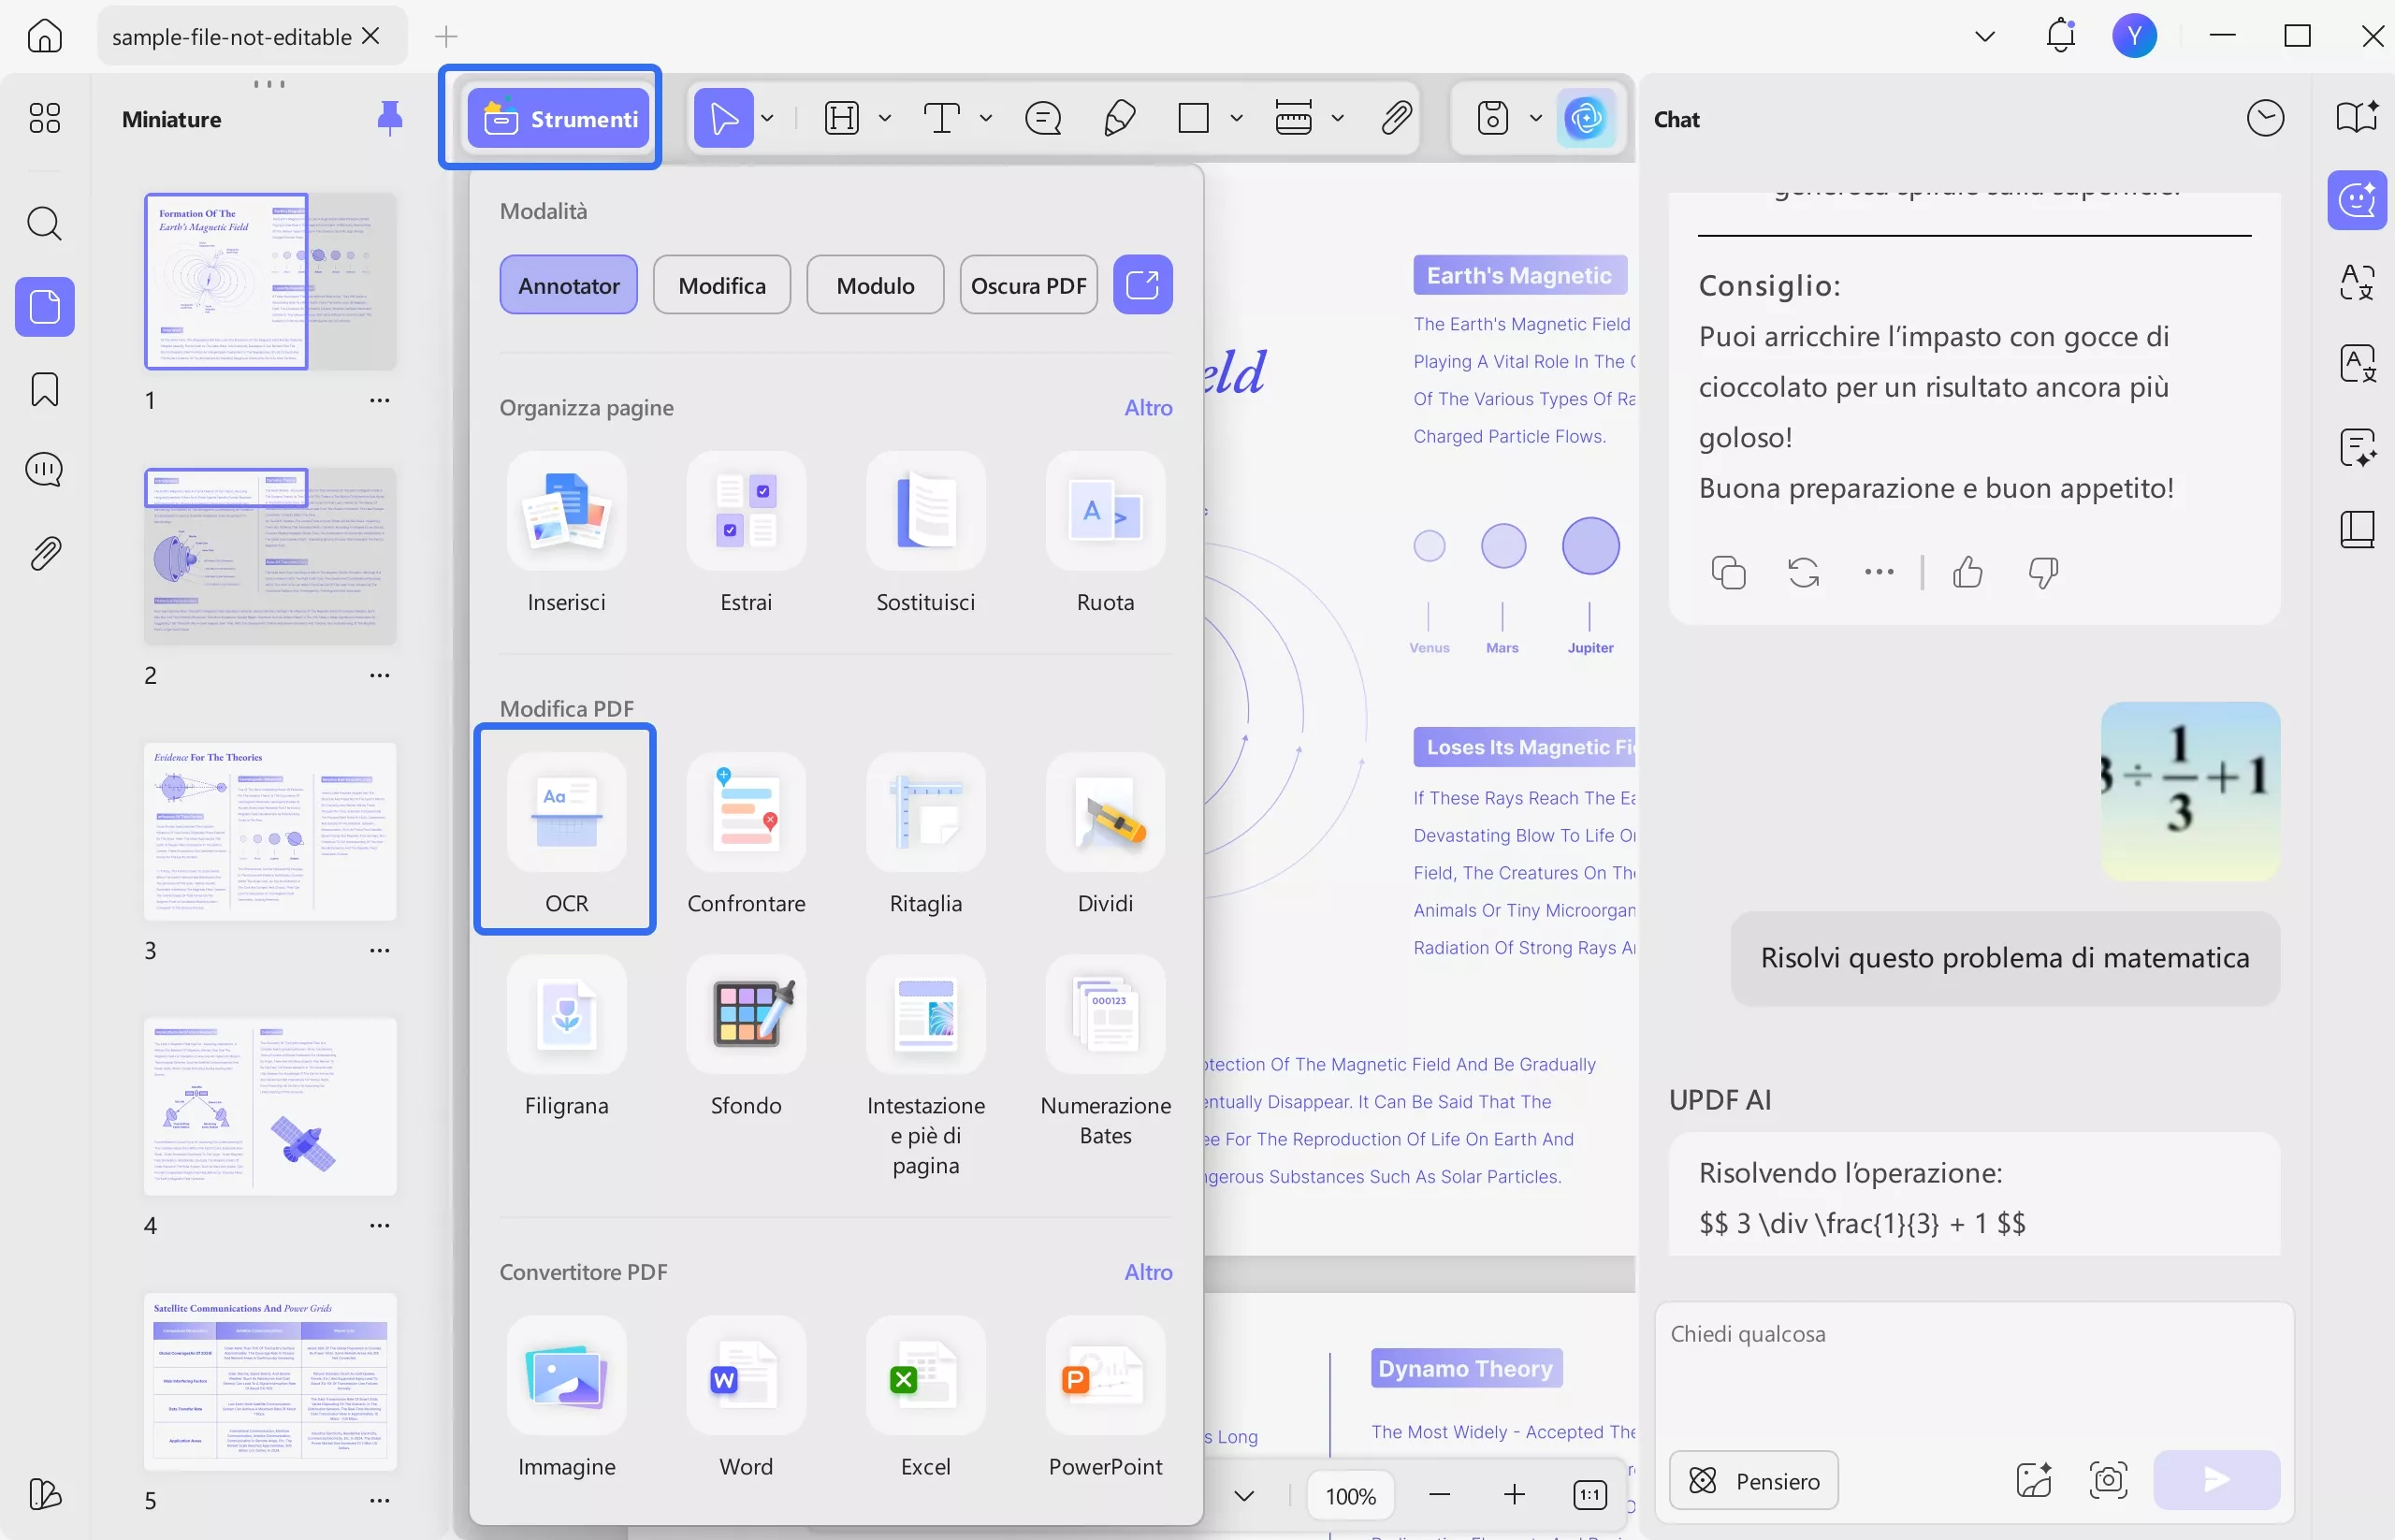Click the Ruota pages icon
This screenshot has height=1540, width=2395.
coord(1105,511)
